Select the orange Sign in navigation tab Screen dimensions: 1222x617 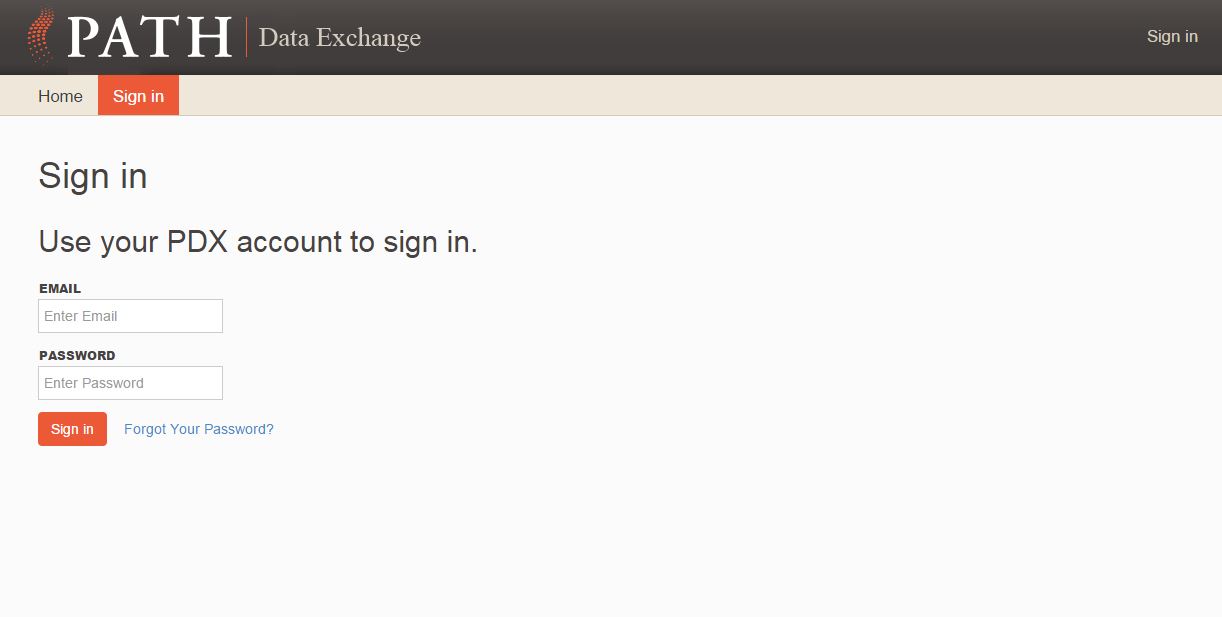(x=138, y=96)
